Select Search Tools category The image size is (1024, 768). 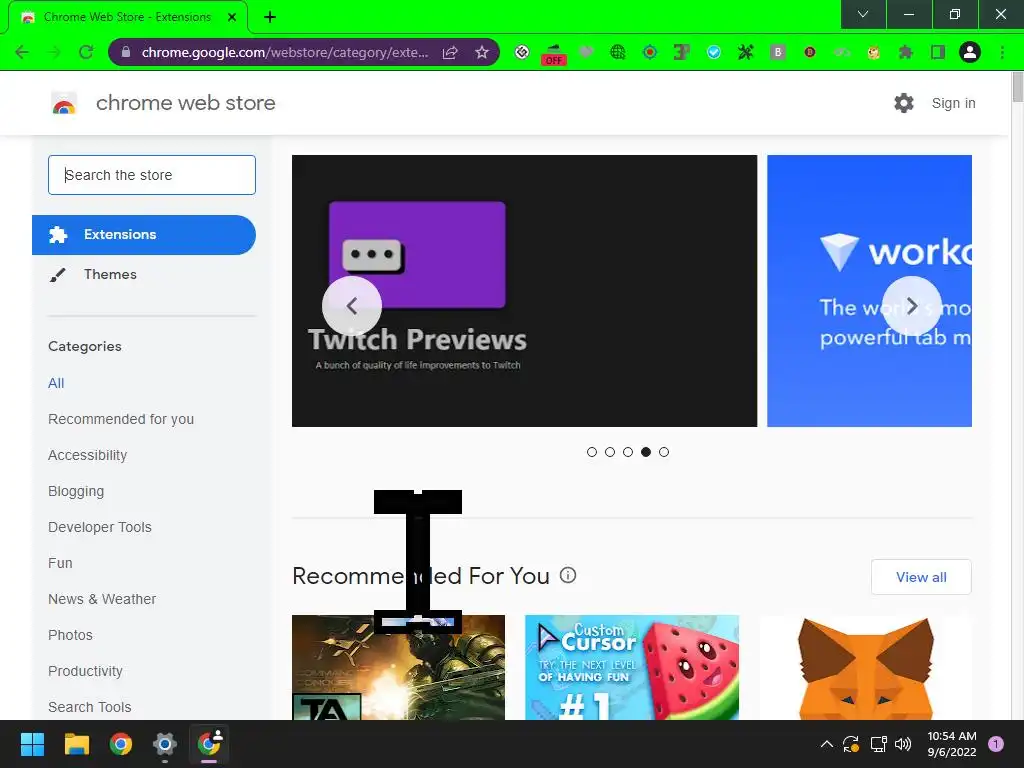(x=89, y=707)
